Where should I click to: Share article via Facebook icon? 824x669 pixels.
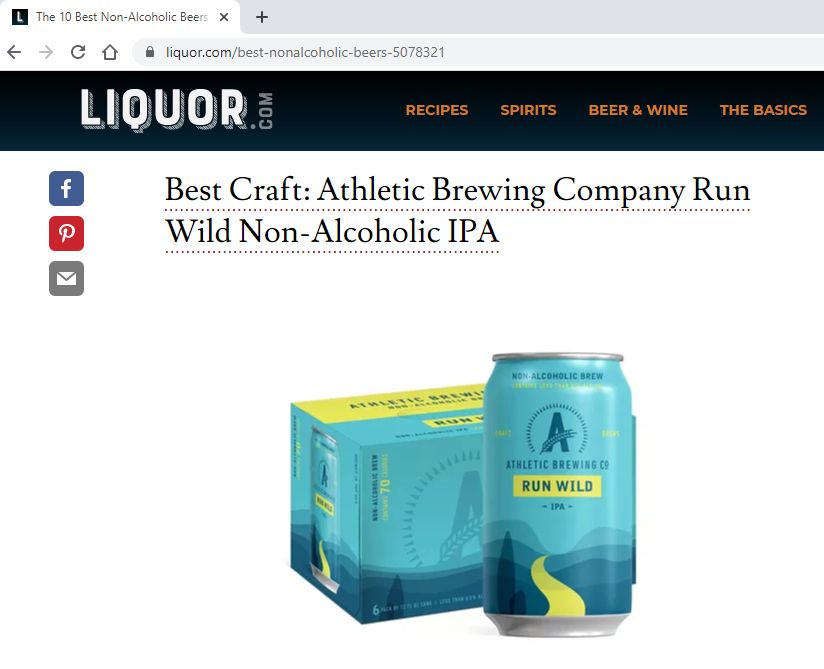pyautogui.click(x=66, y=188)
